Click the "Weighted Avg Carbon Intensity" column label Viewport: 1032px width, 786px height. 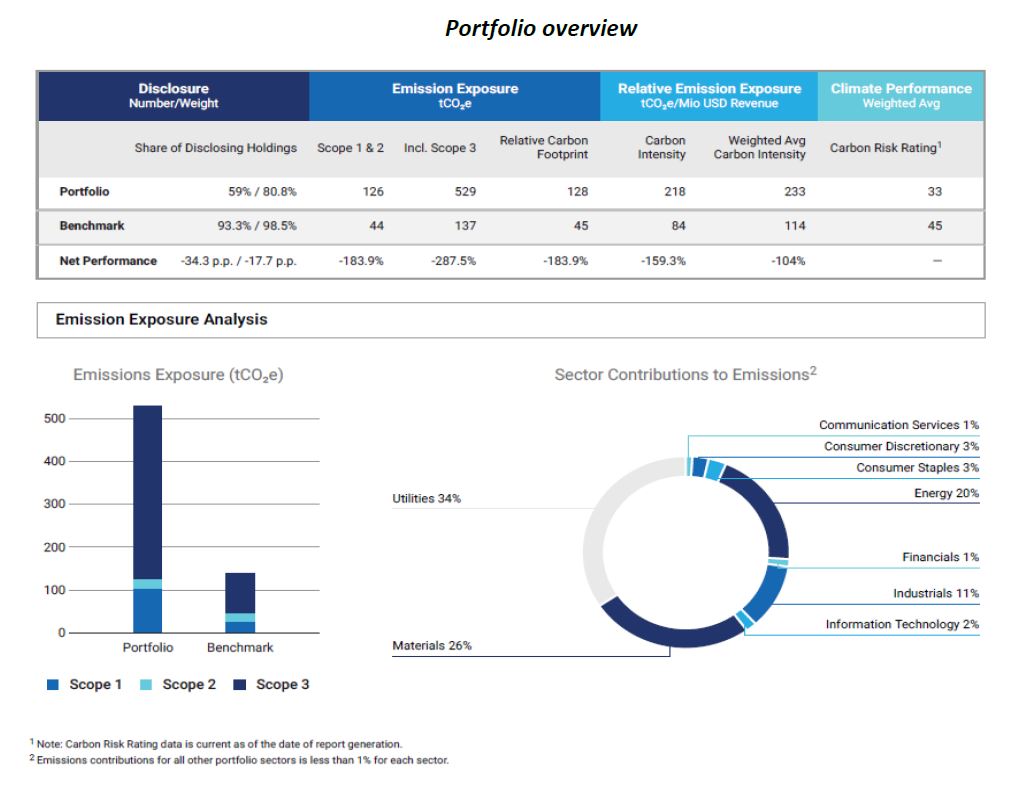pos(760,147)
